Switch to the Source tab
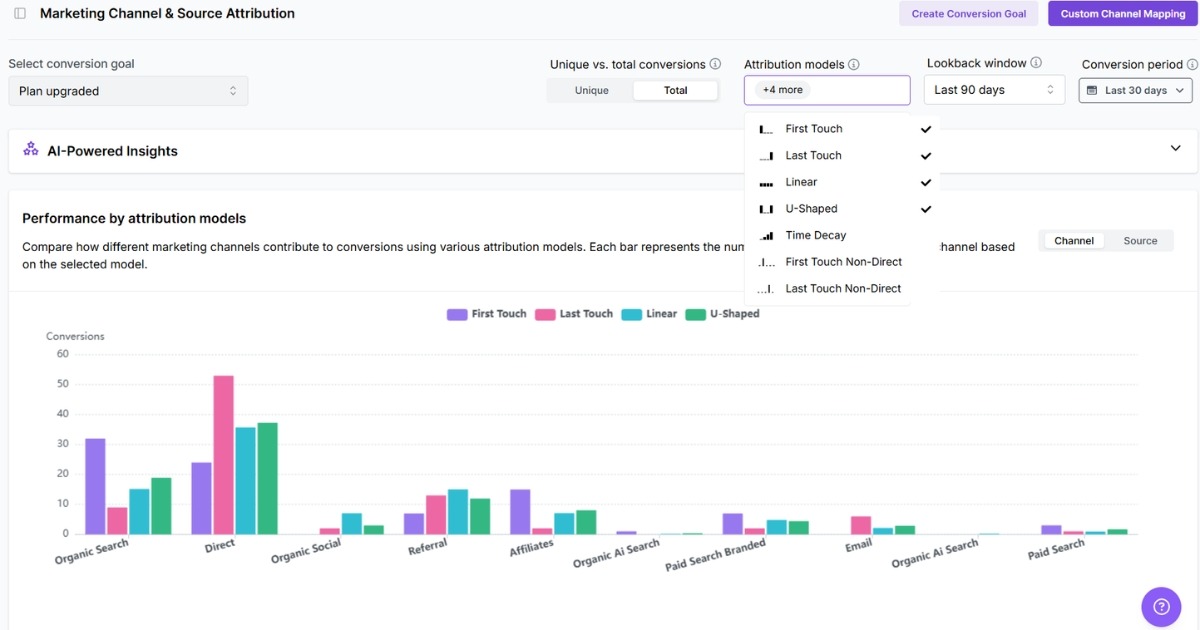1200x630 pixels. (1140, 240)
